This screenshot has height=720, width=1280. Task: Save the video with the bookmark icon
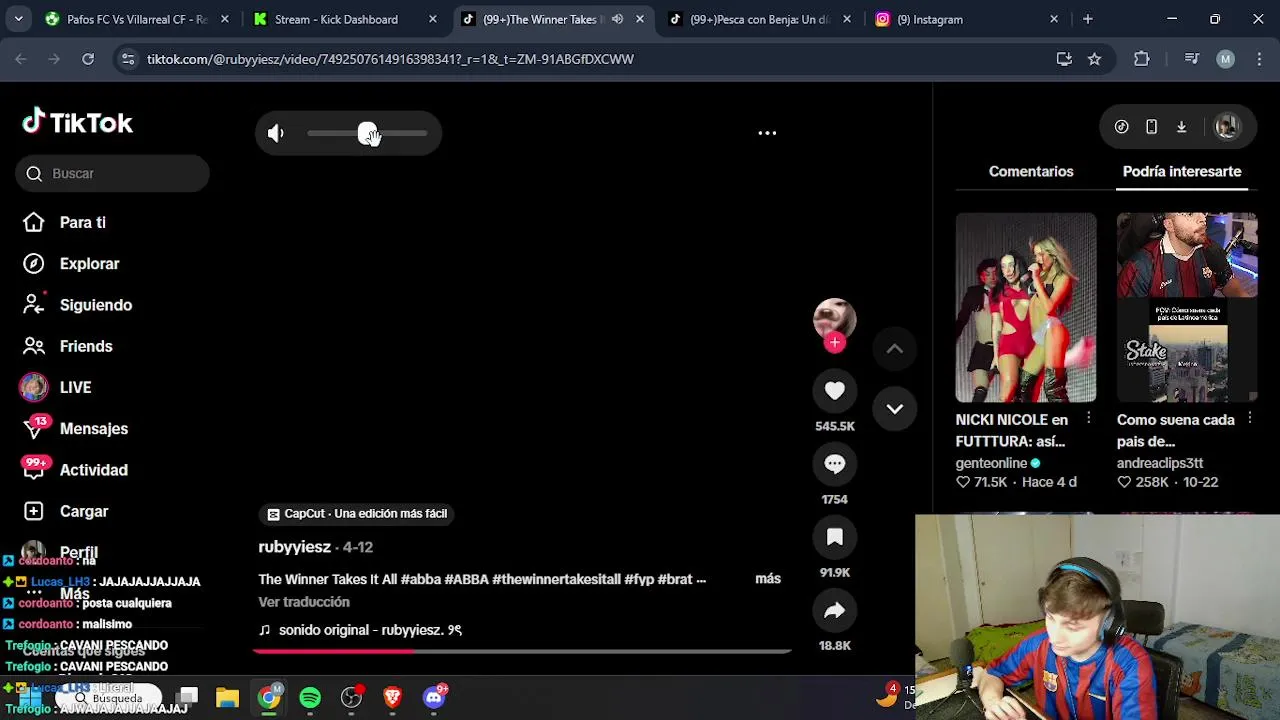tap(835, 537)
